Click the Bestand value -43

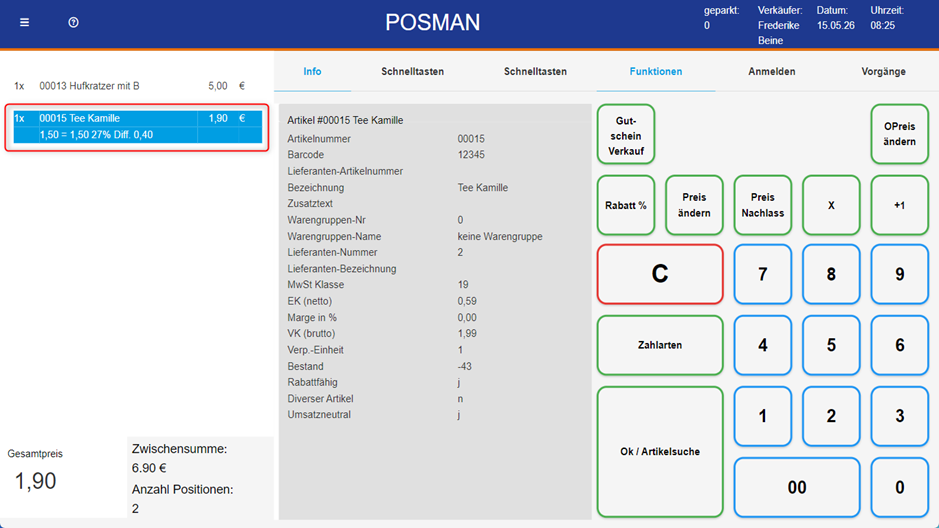click(x=465, y=366)
